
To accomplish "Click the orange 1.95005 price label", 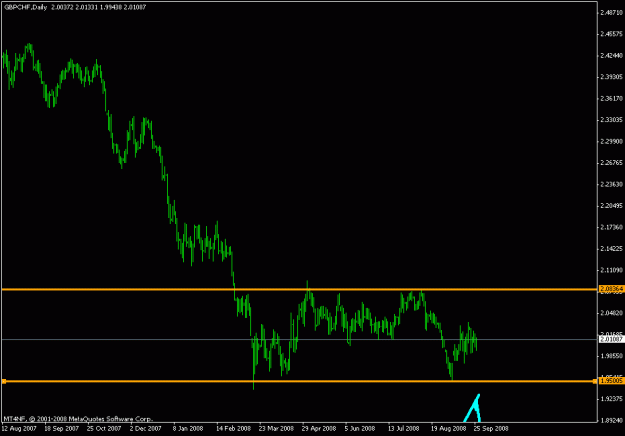I will coord(611,381).
